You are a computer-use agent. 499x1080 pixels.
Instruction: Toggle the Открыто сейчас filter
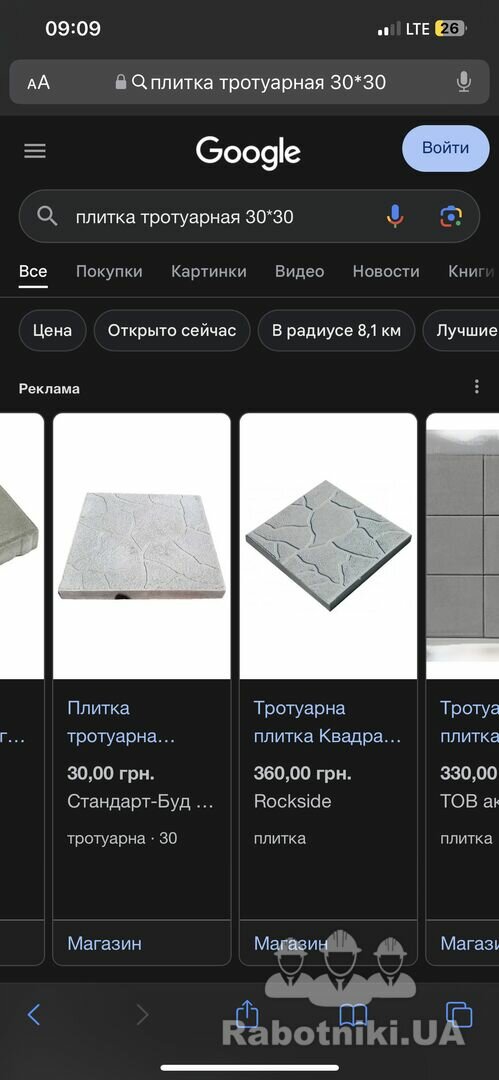[x=172, y=331]
